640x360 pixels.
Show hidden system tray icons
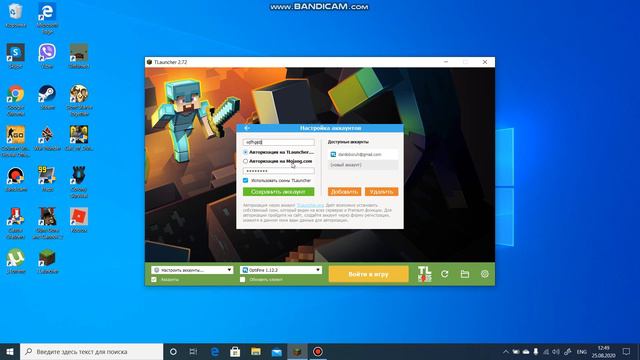[x=506, y=351]
